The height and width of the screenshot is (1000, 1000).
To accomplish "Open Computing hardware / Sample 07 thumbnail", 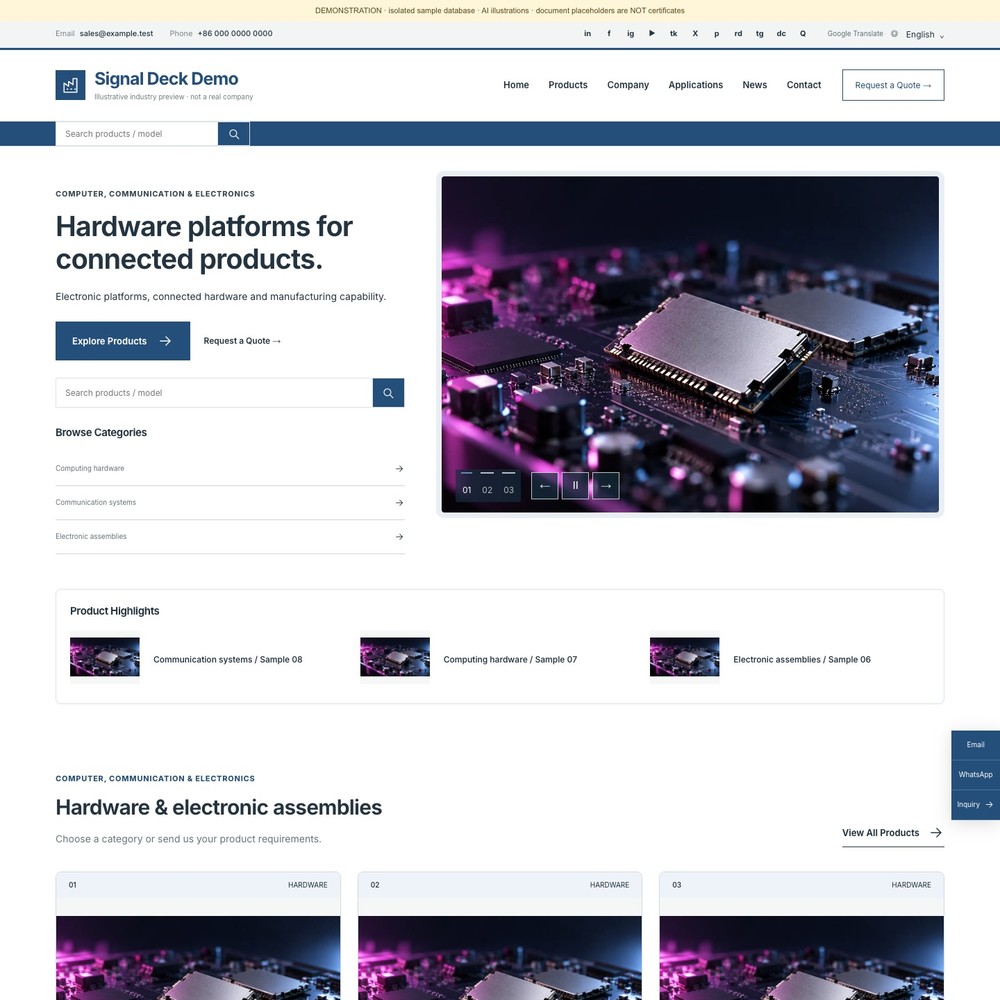I will click(x=395, y=657).
